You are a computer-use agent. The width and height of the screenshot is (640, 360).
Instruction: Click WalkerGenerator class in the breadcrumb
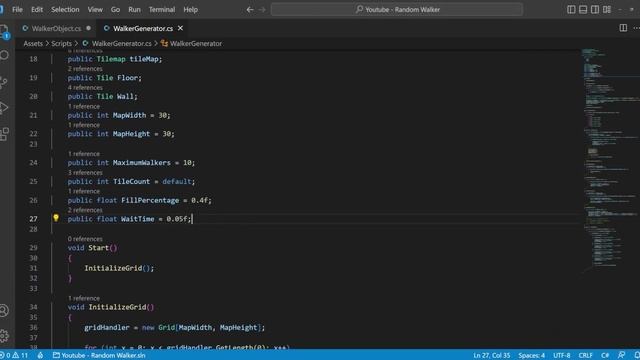(x=196, y=43)
